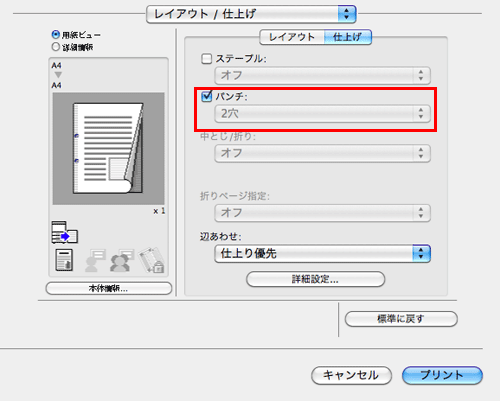Click the 標準に戻す button
This screenshot has width=500, height=401.
(401, 319)
